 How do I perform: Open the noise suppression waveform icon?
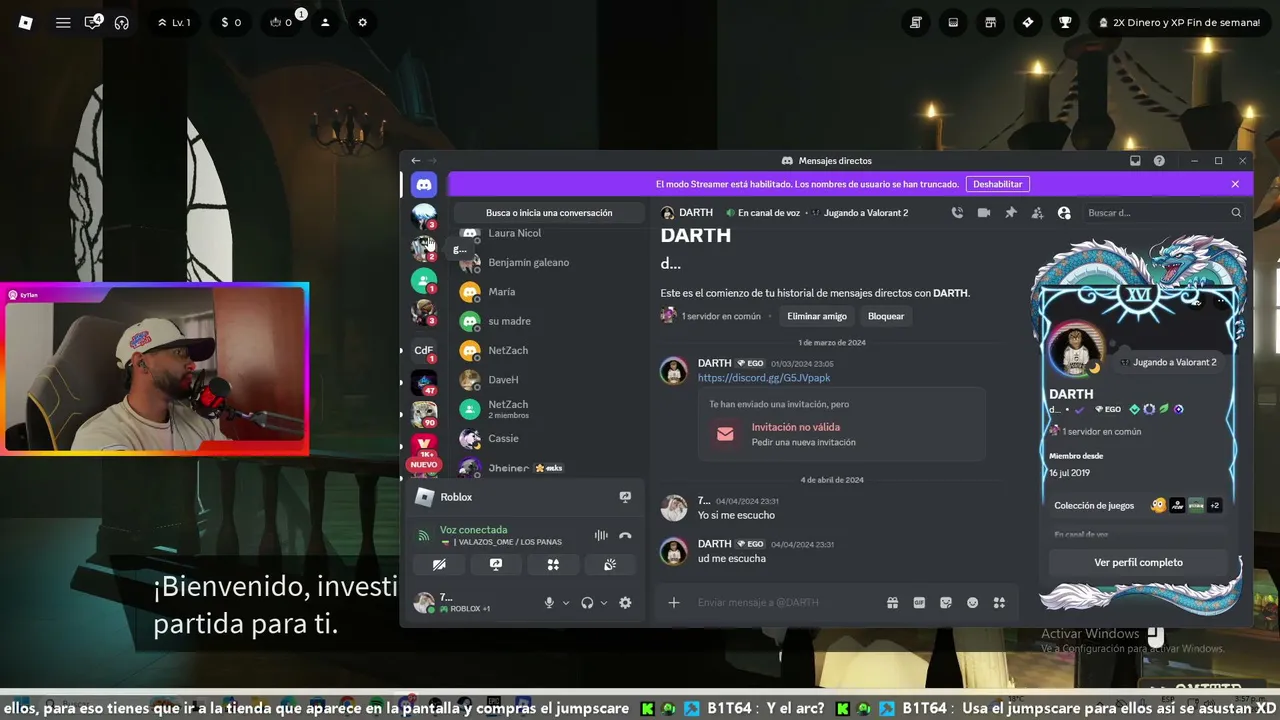pos(601,536)
